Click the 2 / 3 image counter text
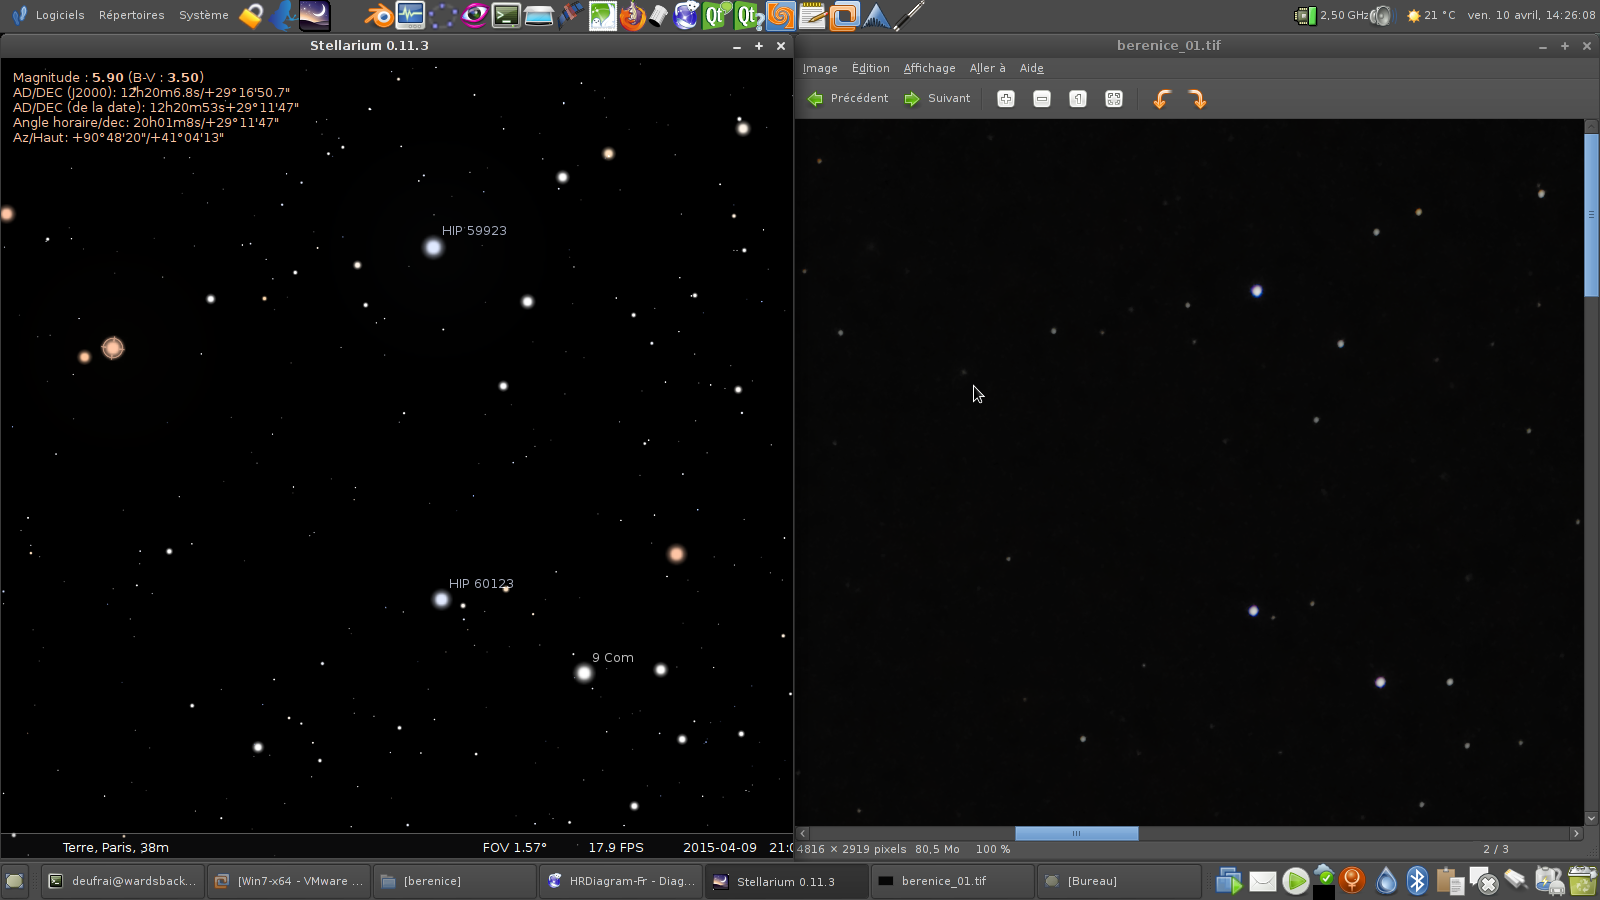Viewport: 1600px width, 900px height. (1496, 849)
